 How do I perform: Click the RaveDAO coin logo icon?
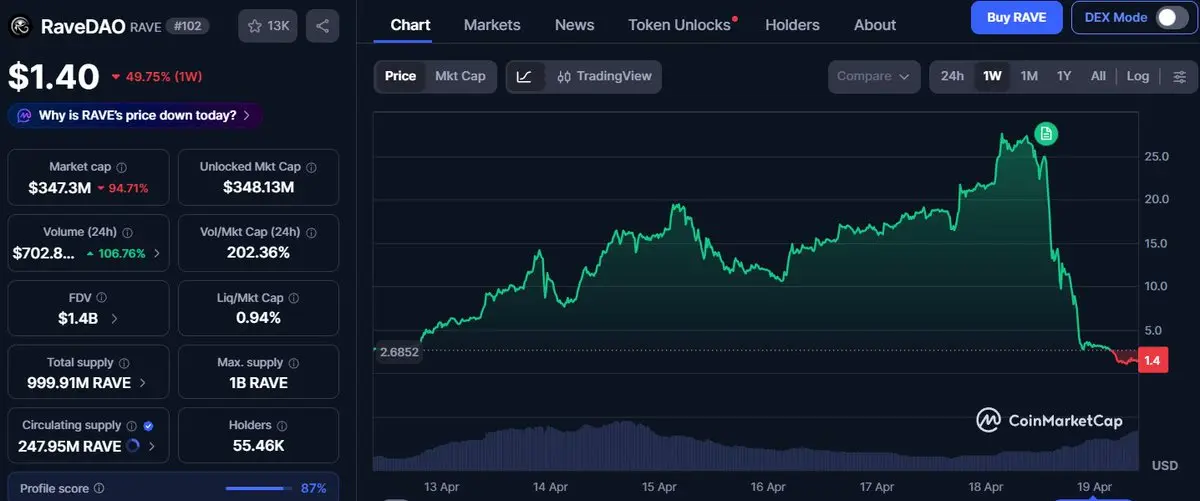[x=20, y=26]
